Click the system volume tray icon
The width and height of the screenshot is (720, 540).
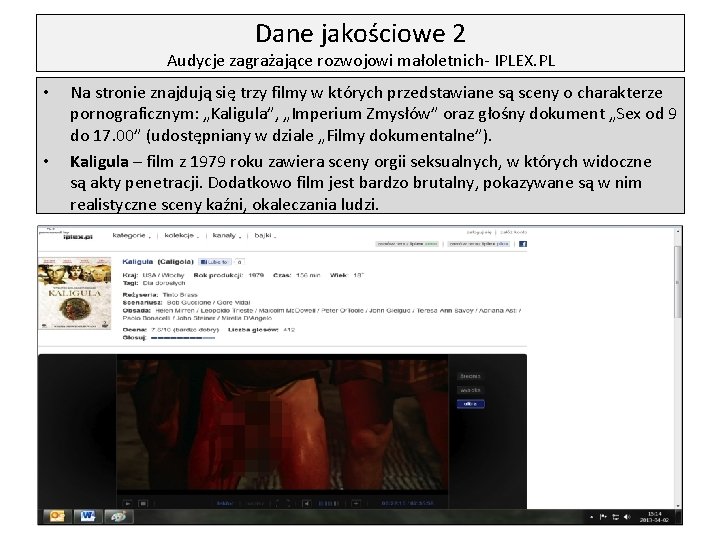627,517
